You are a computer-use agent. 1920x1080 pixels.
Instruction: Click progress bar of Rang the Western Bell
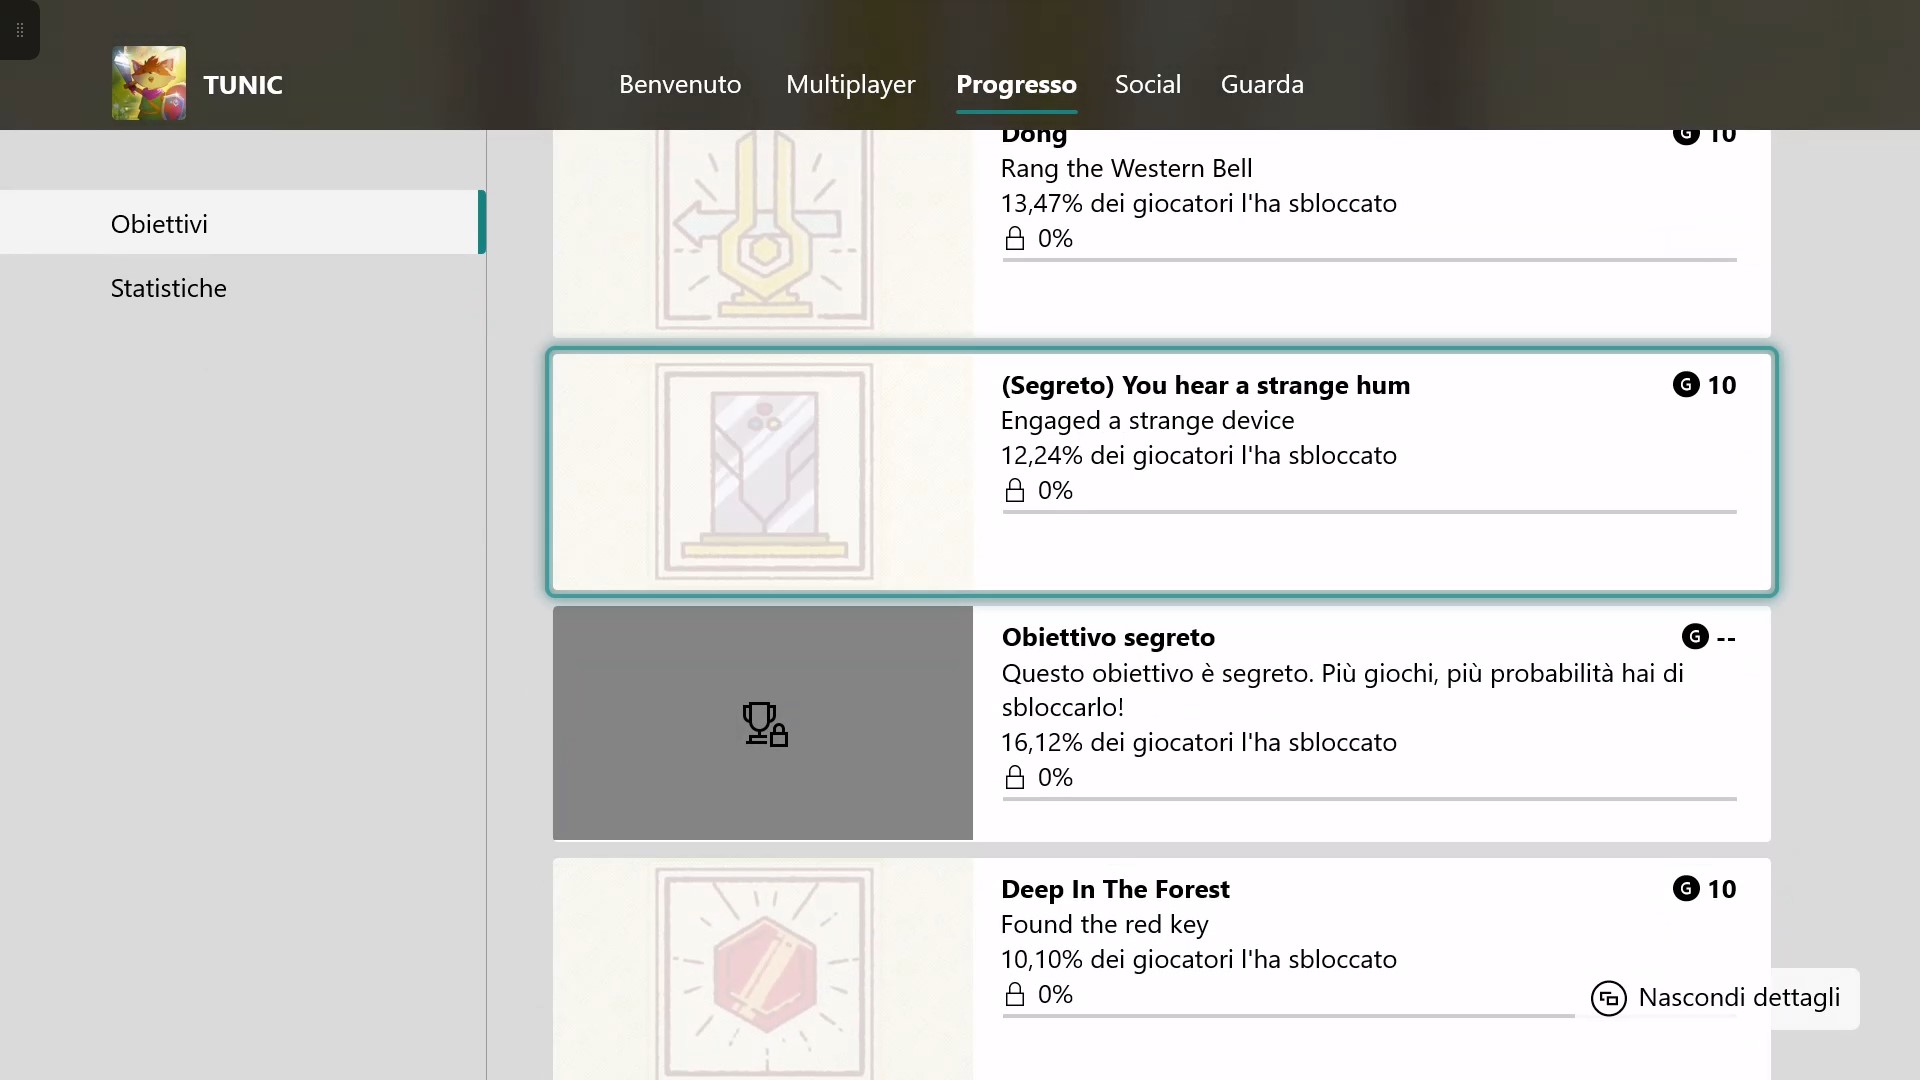(x=1369, y=260)
